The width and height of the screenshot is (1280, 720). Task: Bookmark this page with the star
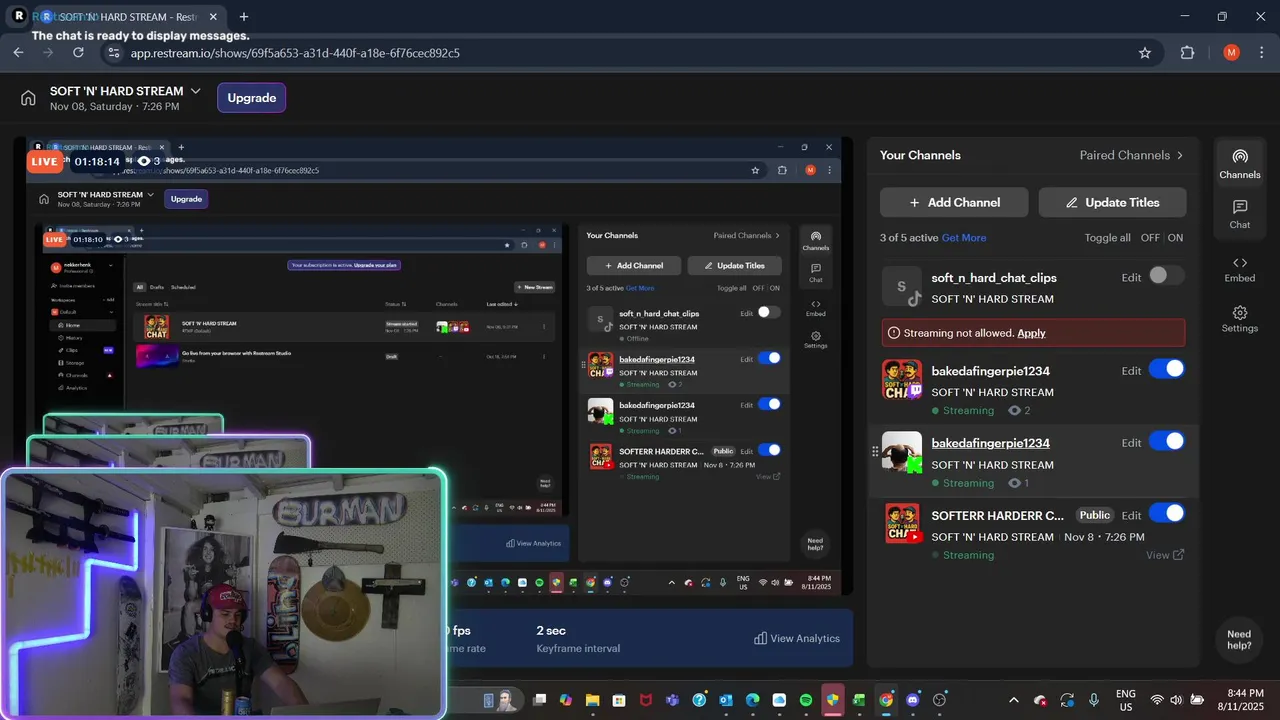(x=1145, y=53)
